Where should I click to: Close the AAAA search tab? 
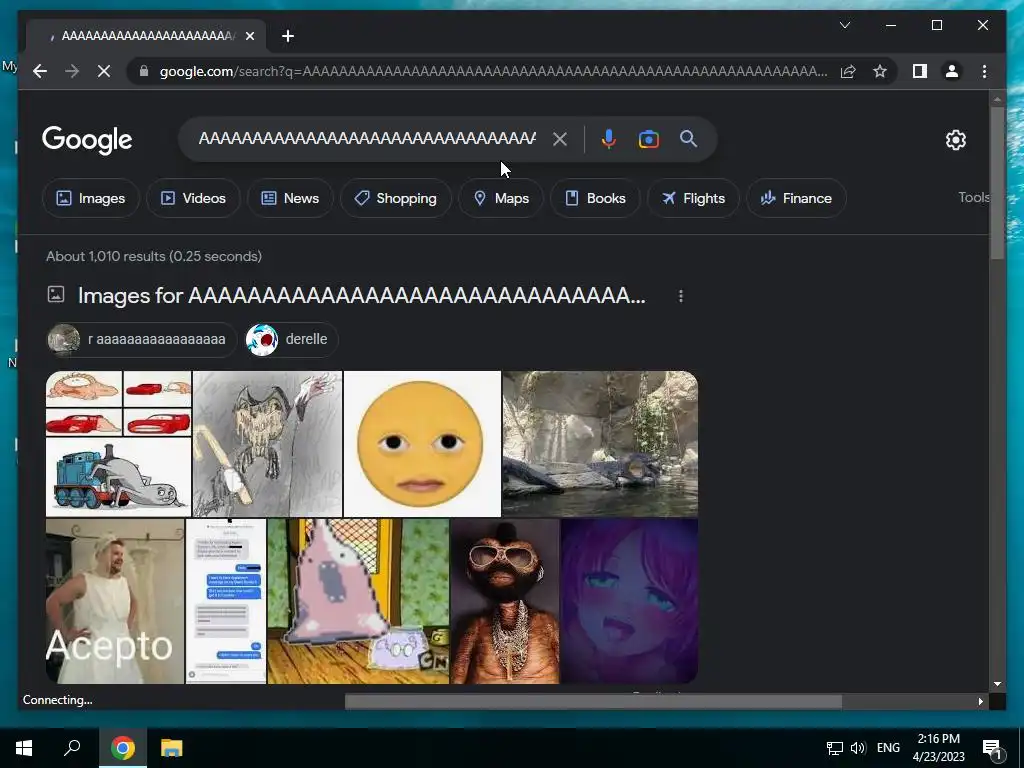coord(249,36)
